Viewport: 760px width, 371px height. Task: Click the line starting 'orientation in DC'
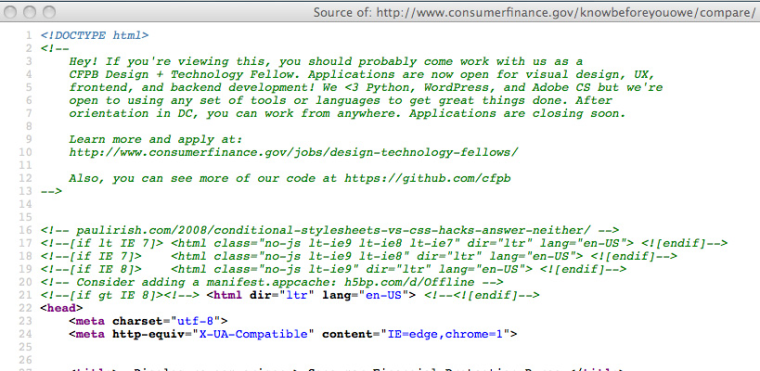pos(348,114)
